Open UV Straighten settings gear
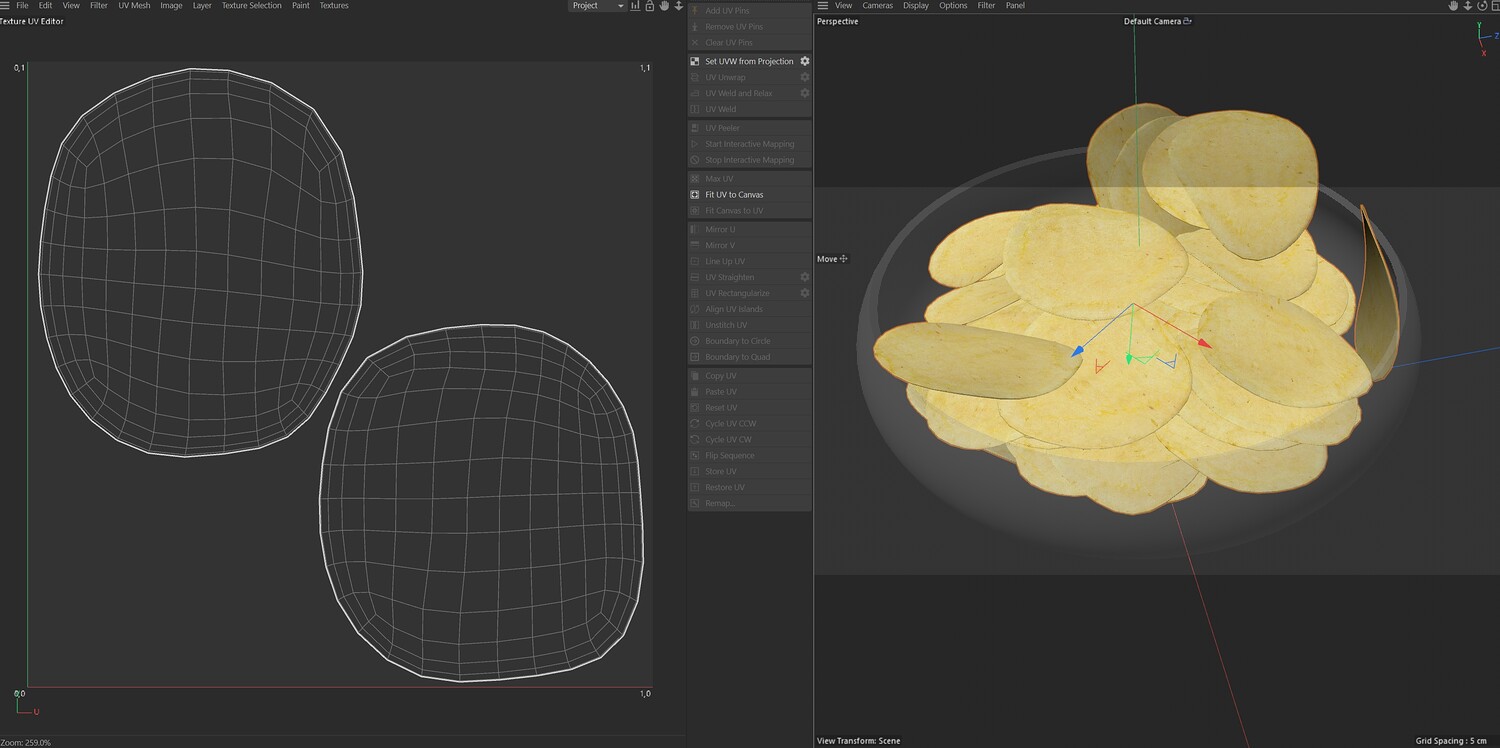This screenshot has width=1500, height=748. 804,277
